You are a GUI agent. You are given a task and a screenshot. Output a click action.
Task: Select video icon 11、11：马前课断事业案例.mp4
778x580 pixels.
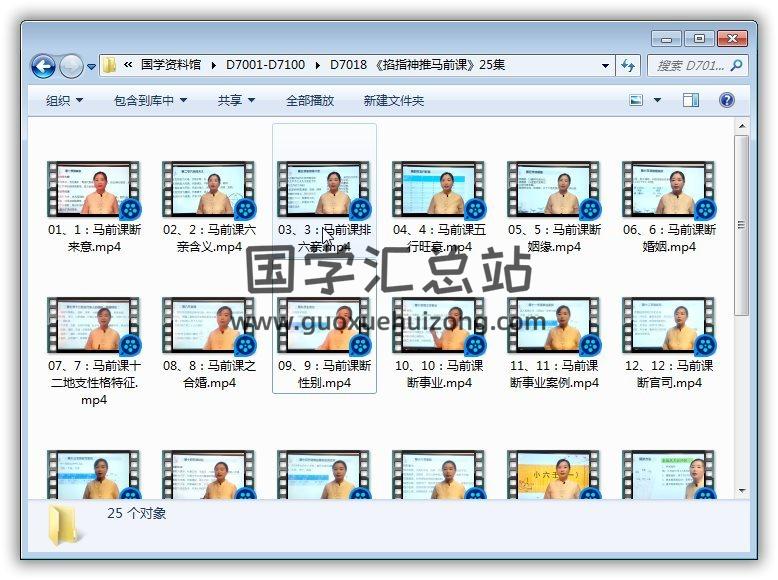[x=554, y=326]
